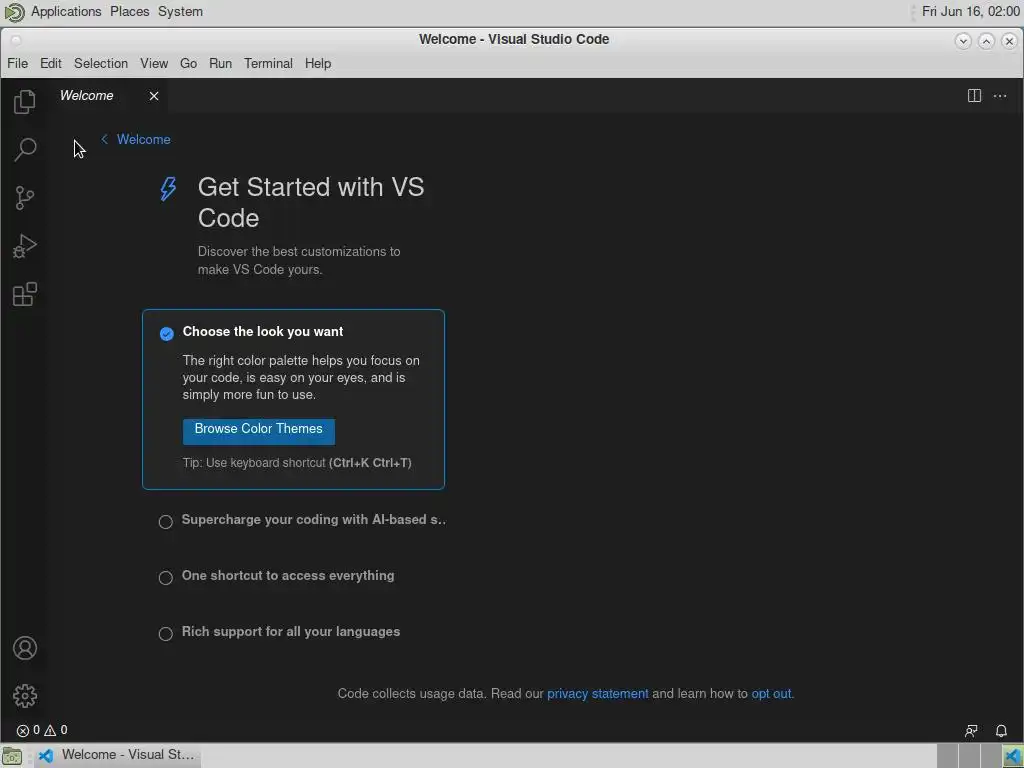Select 'Choose the look you want' step title

click(263, 332)
